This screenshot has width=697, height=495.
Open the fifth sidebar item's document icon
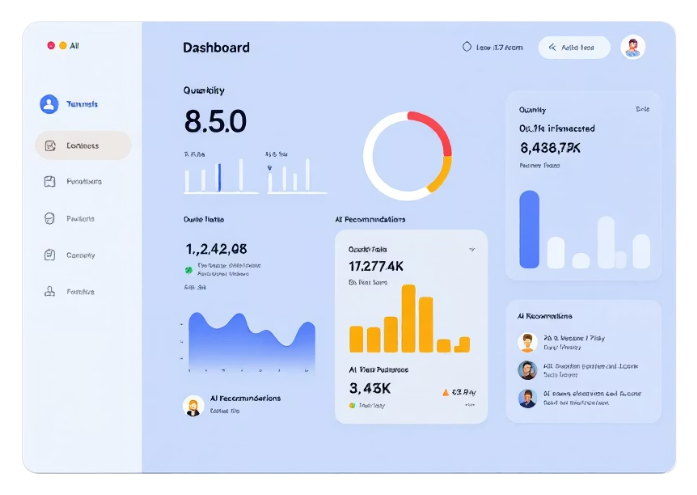(x=49, y=255)
